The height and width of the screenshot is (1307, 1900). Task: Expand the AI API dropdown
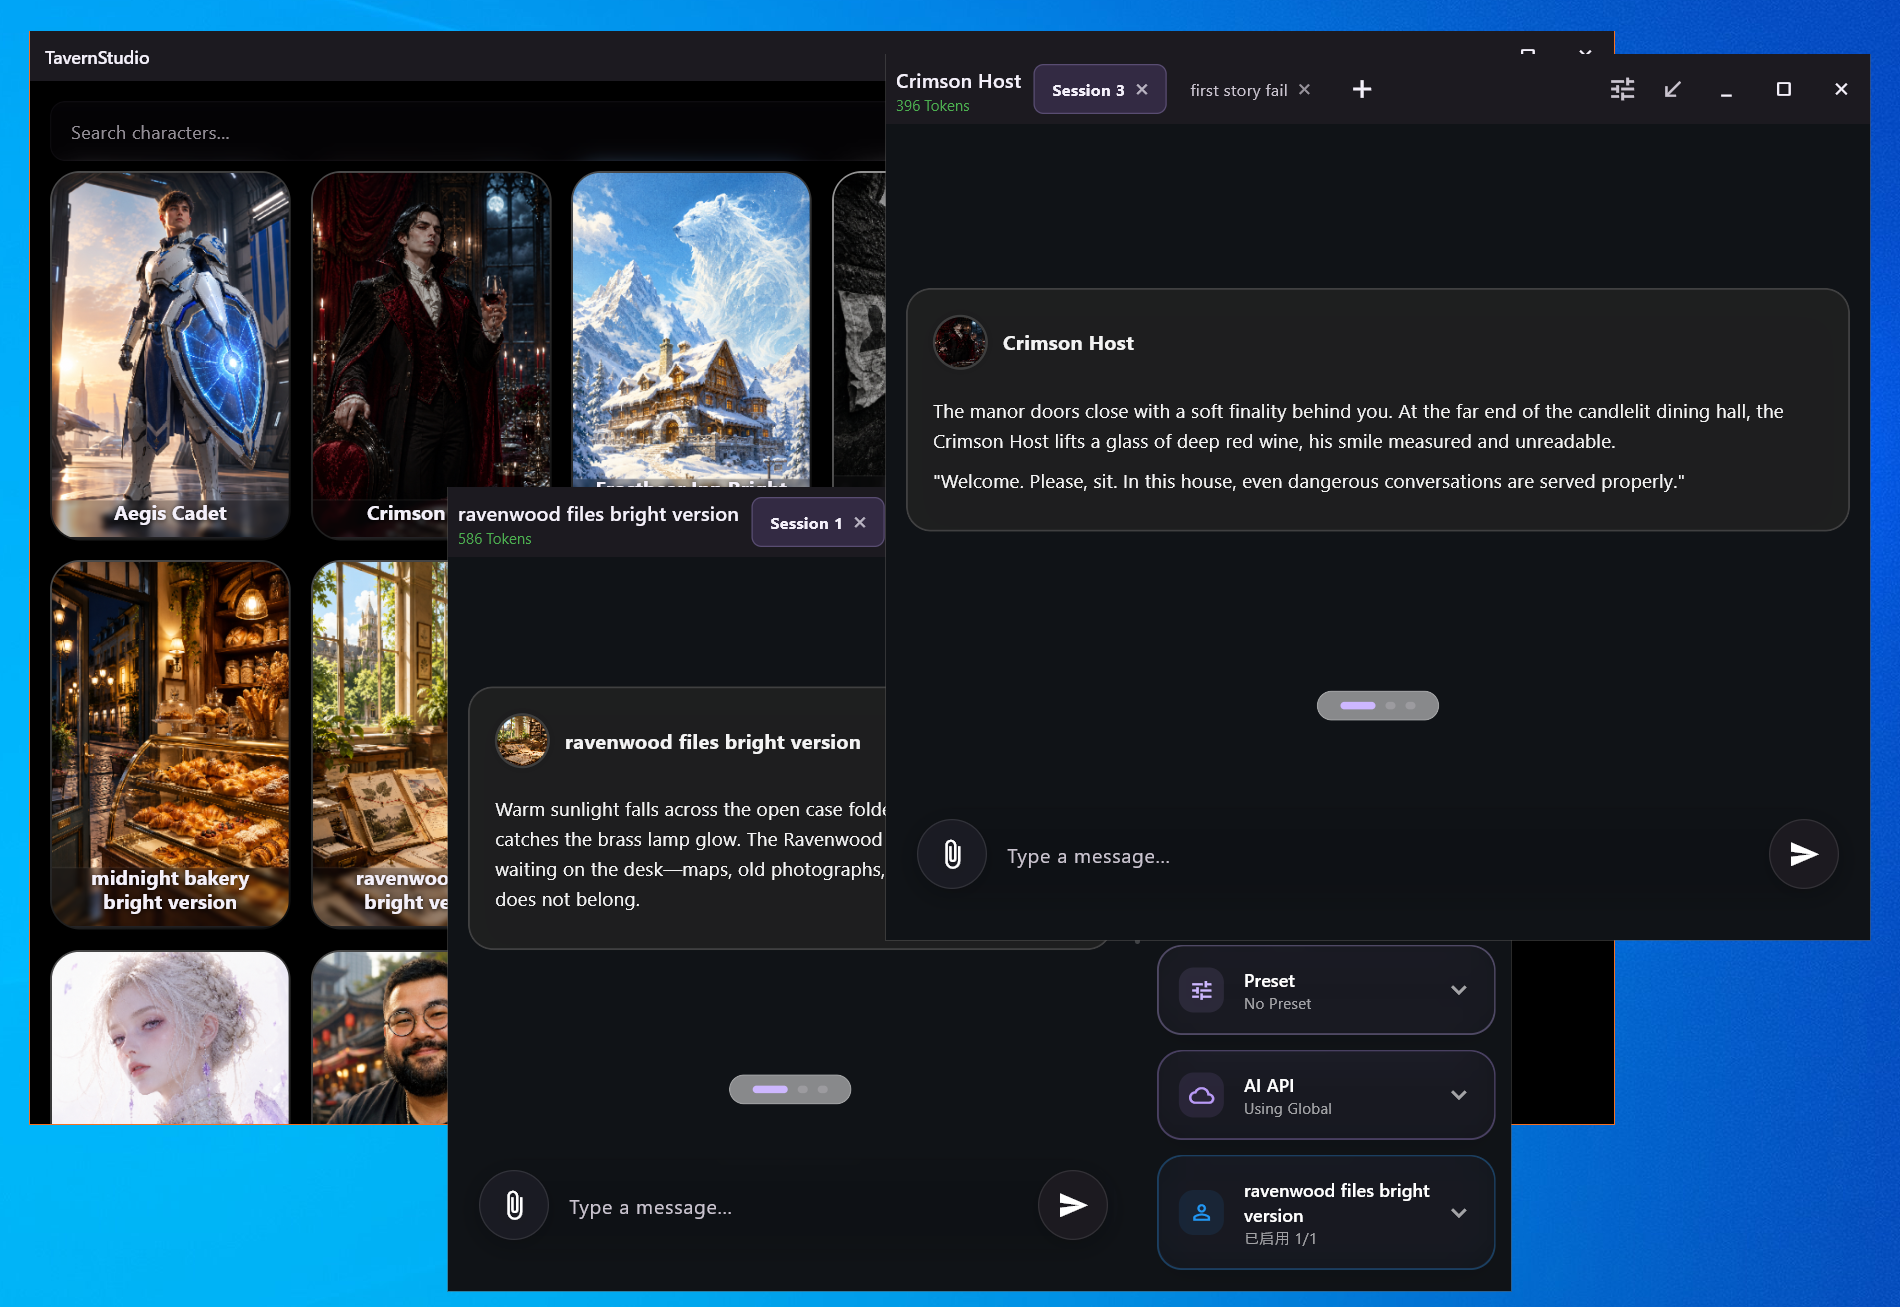point(1459,1095)
